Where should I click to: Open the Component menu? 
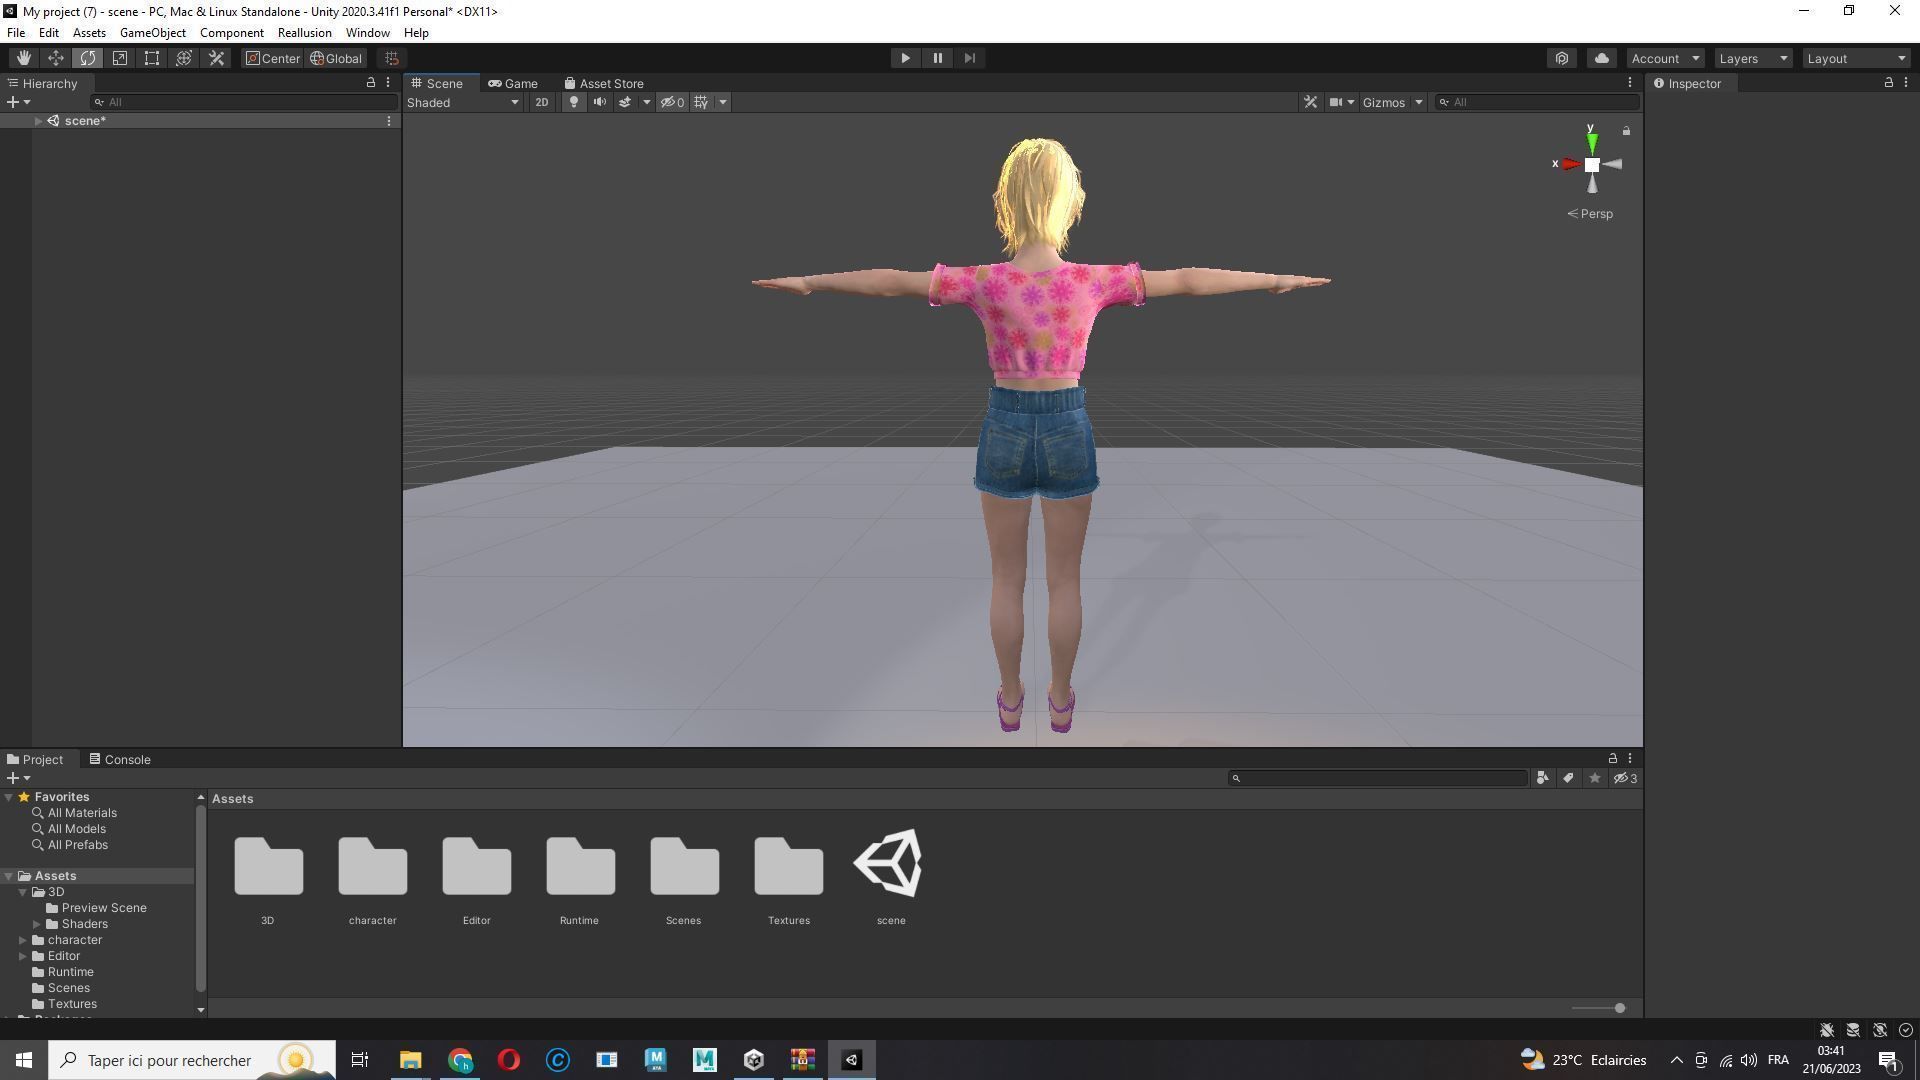point(232,33)
